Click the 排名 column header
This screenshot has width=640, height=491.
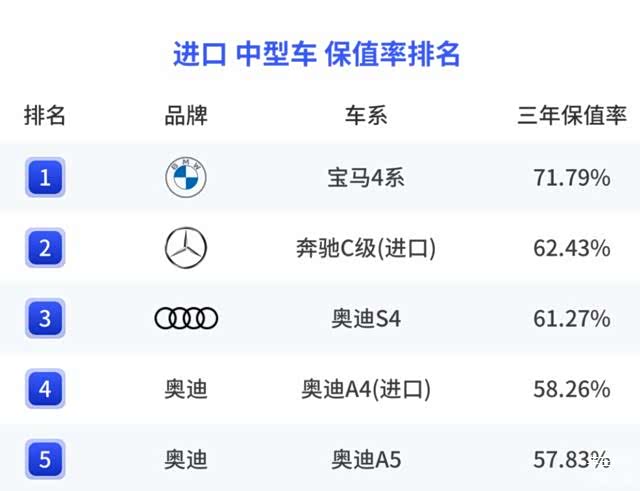45,115
